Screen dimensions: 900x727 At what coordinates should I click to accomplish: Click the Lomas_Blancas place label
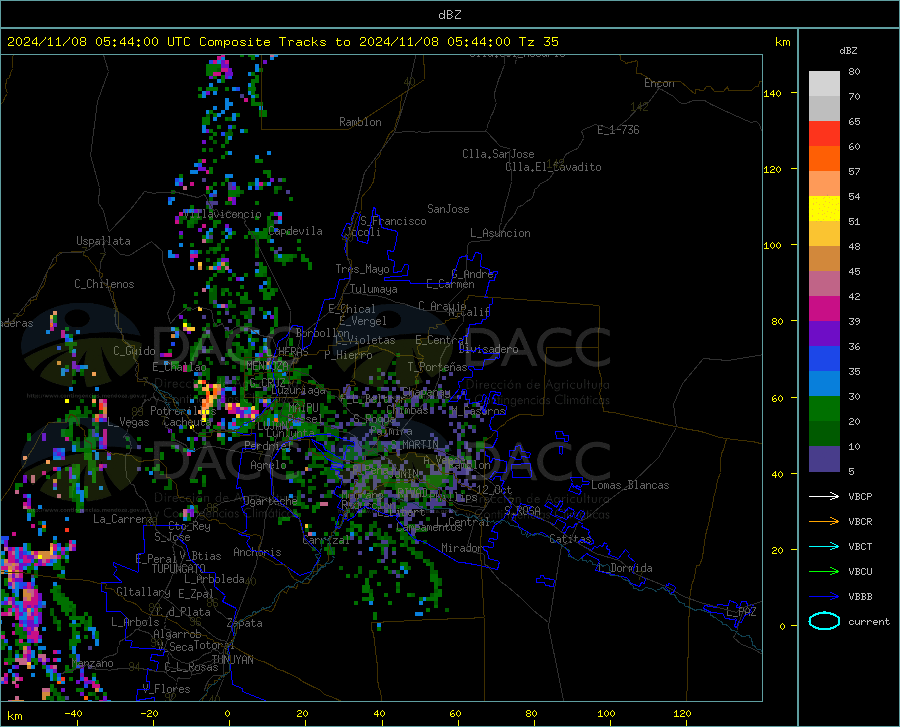point(630,485)
